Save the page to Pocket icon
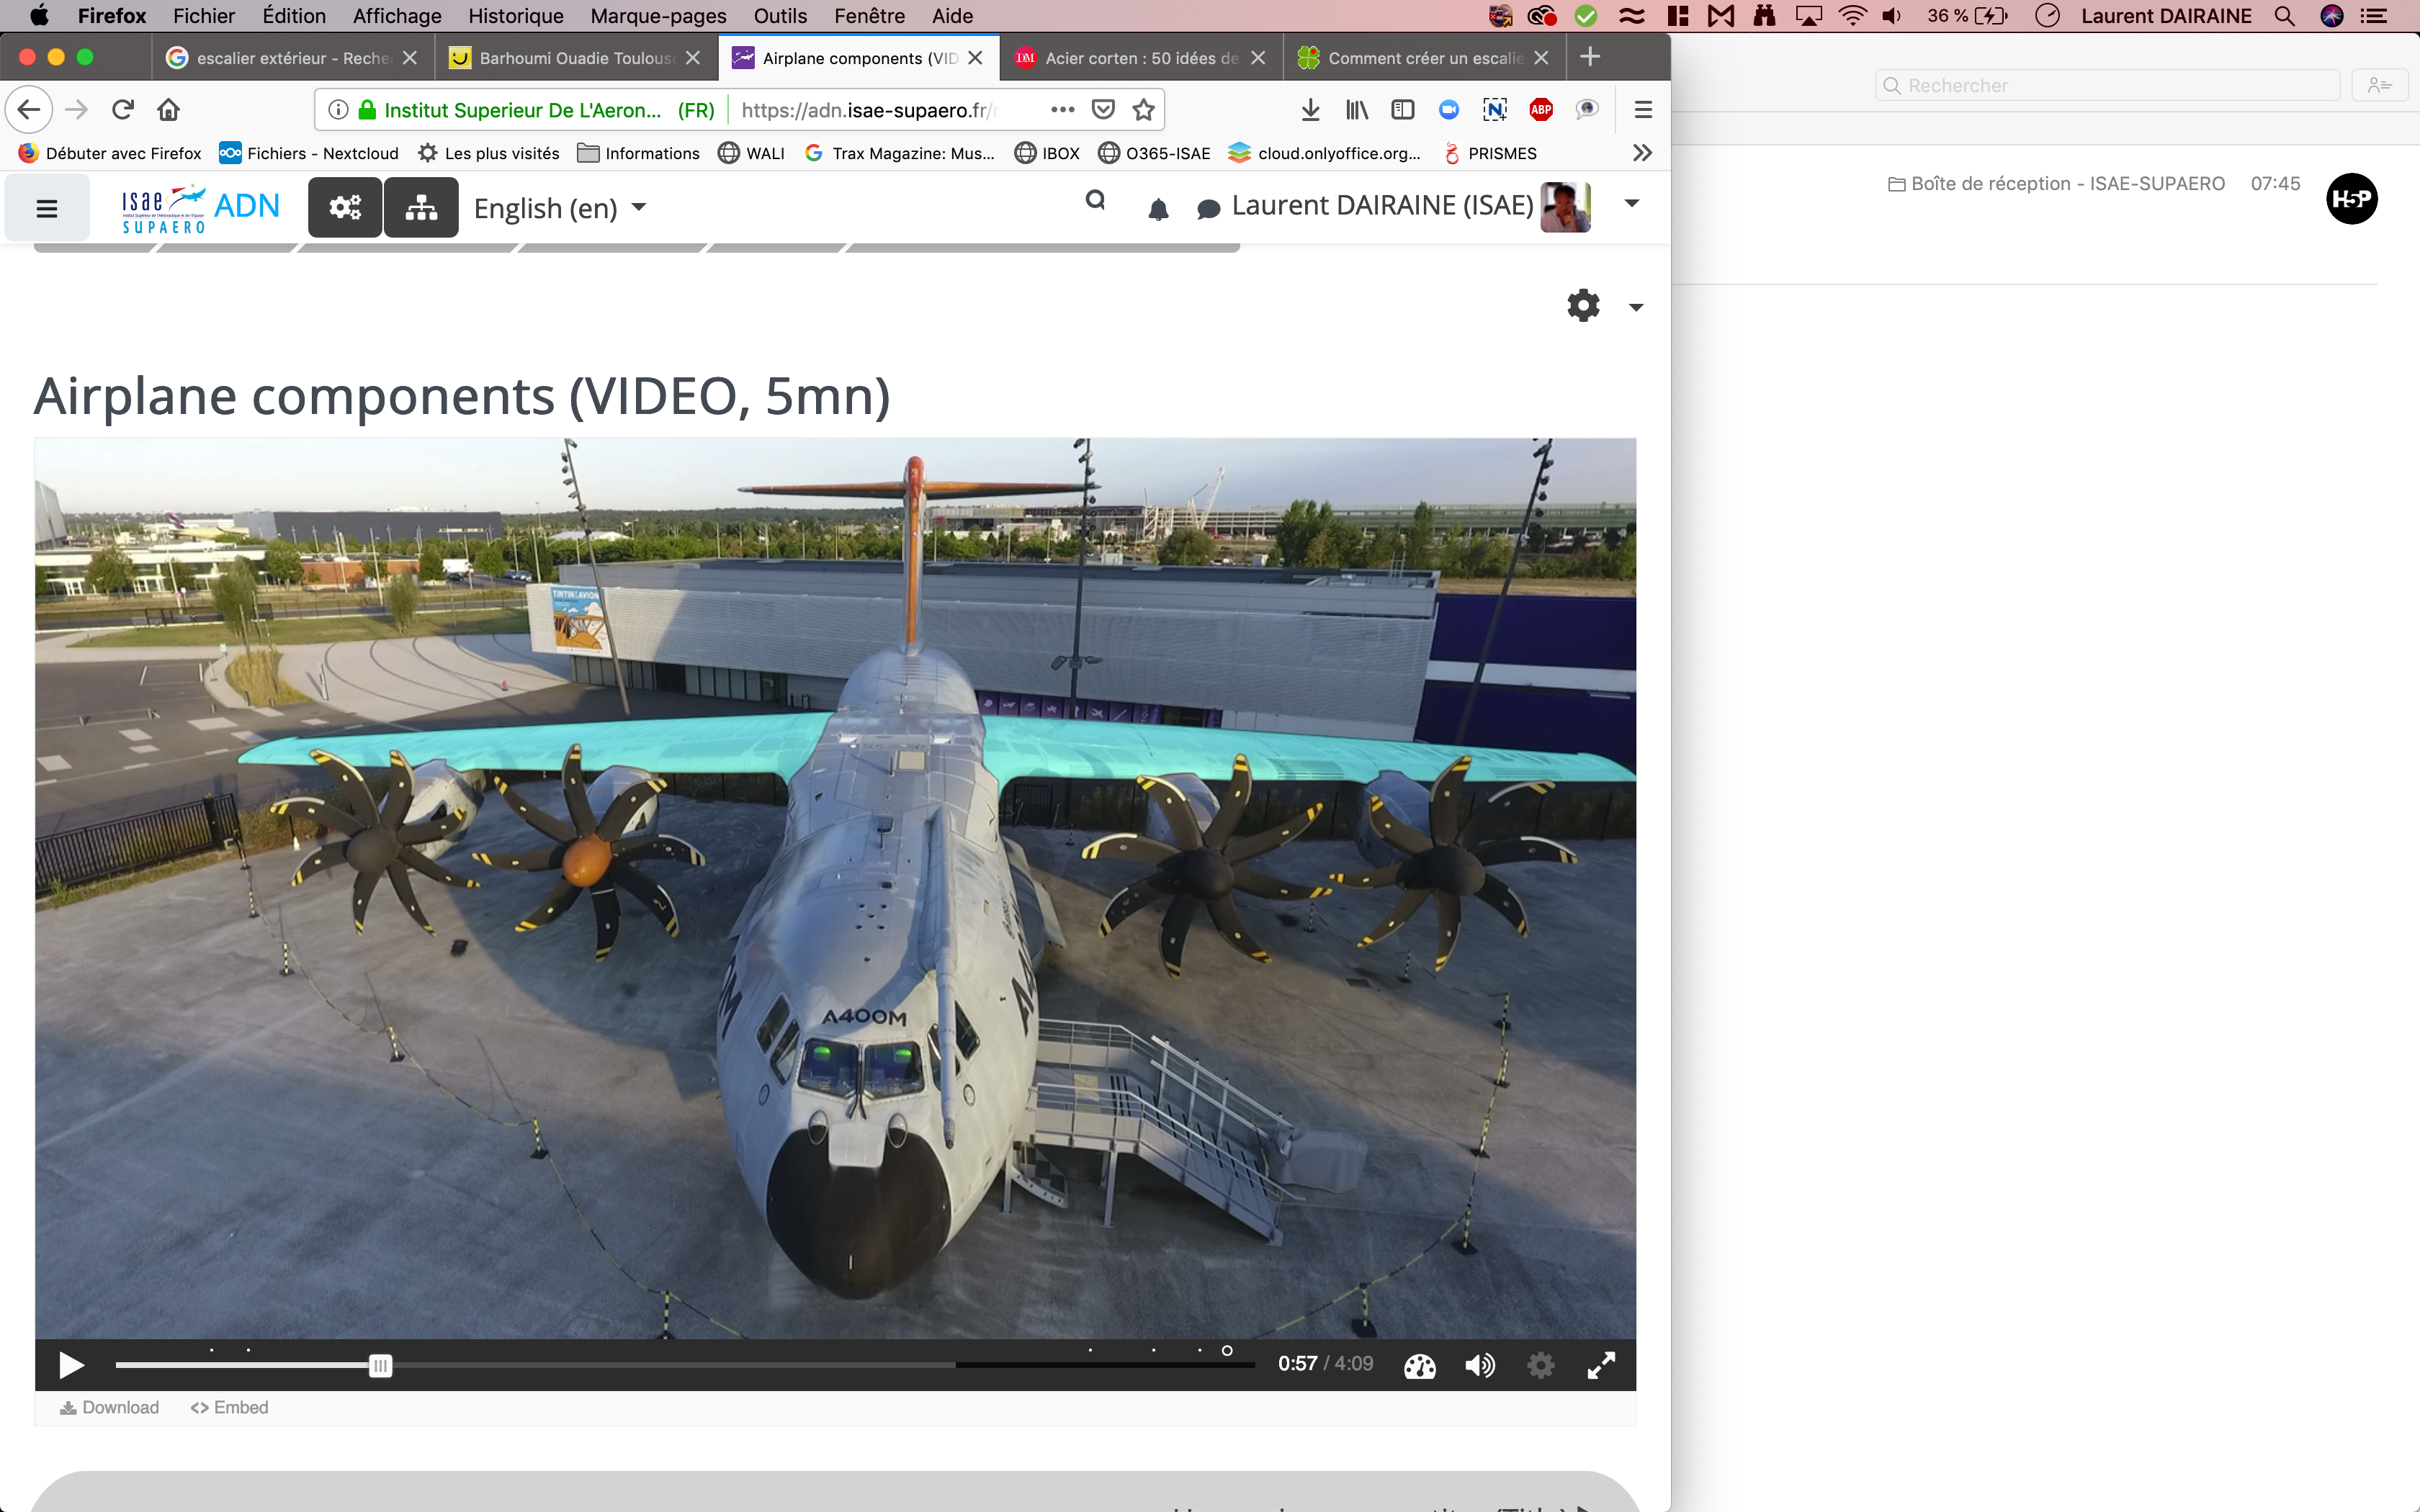Image resolution: width=2420 pixels, height=1512 pixels. (x=1103, y=109)
